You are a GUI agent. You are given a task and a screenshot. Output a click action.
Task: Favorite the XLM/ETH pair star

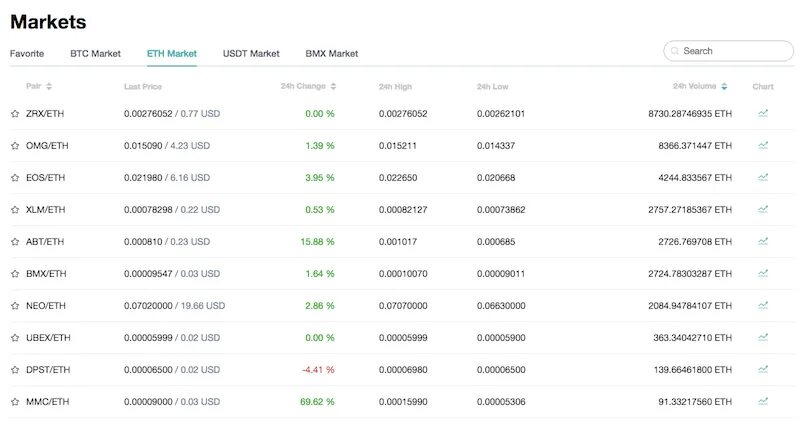tap(15, 210)
